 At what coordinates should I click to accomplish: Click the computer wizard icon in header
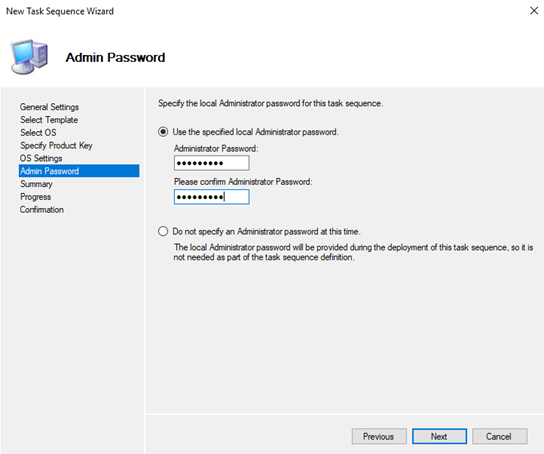[29, 57]
